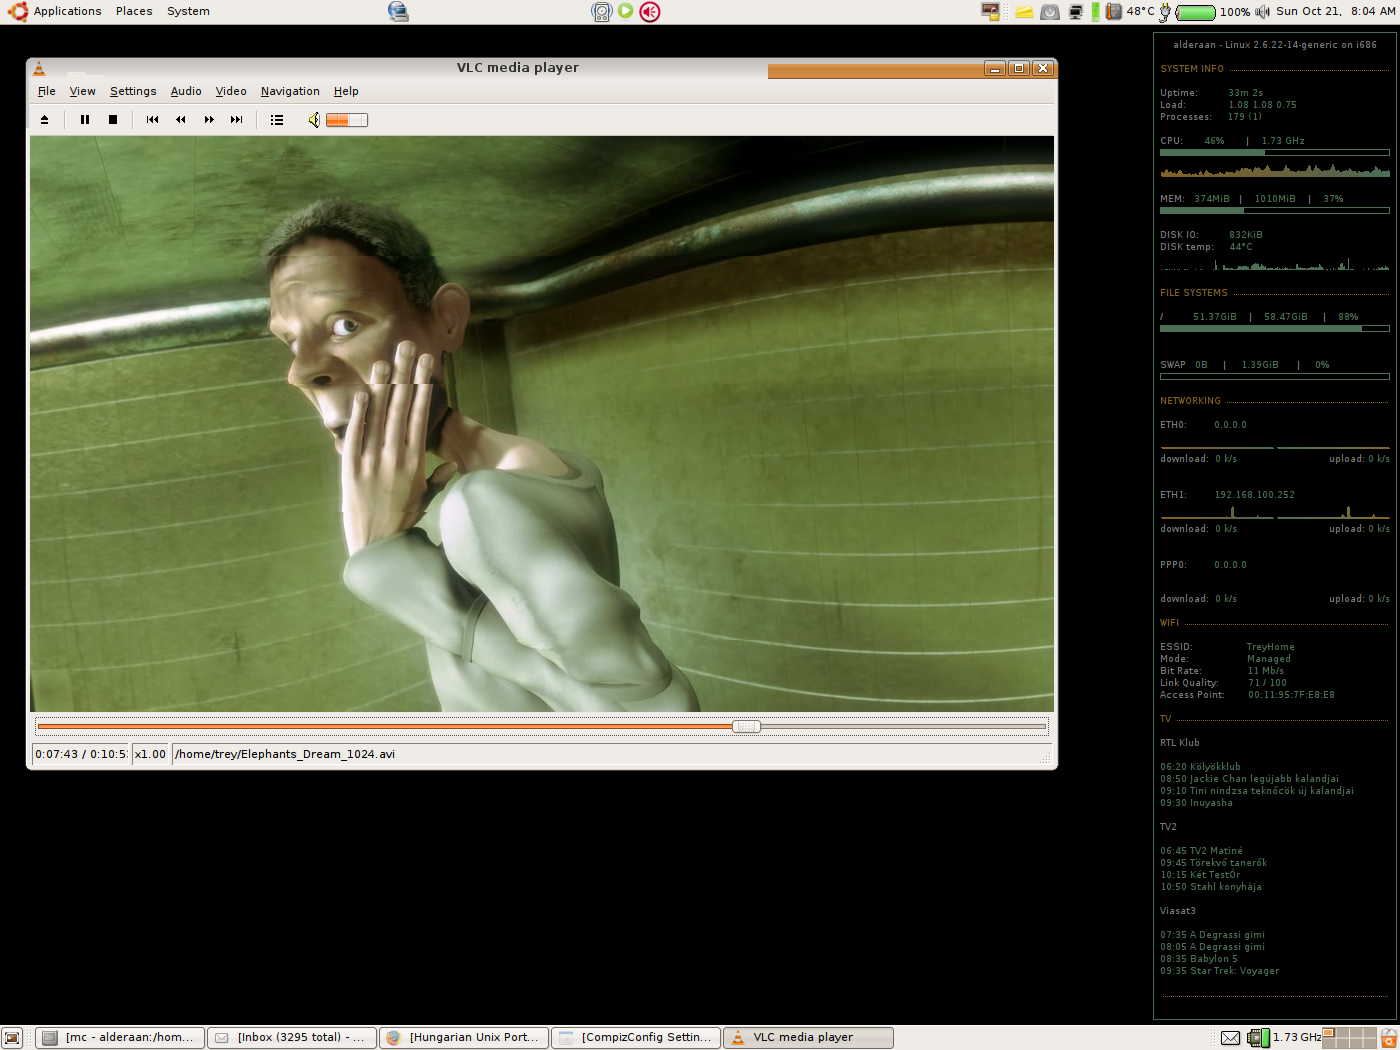The width and height of the screenshot is (1400, 1050).
Task: Open the File menu
Action: pyautogui.click(x=47, y=91)
